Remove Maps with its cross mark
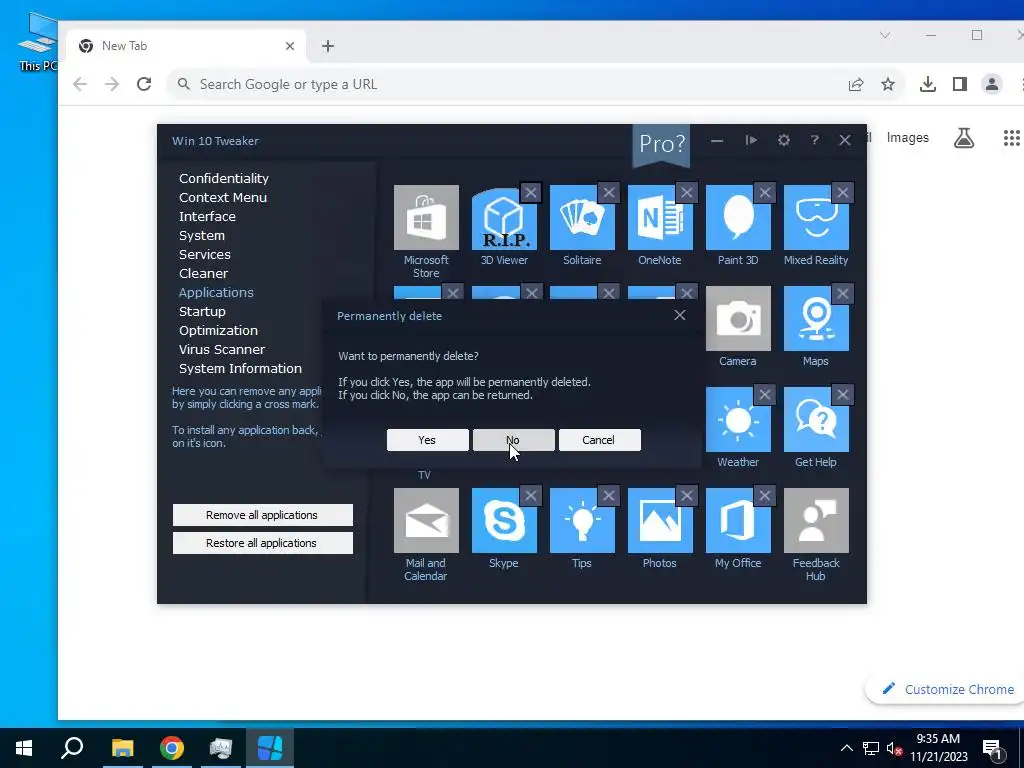 point(842,294)
